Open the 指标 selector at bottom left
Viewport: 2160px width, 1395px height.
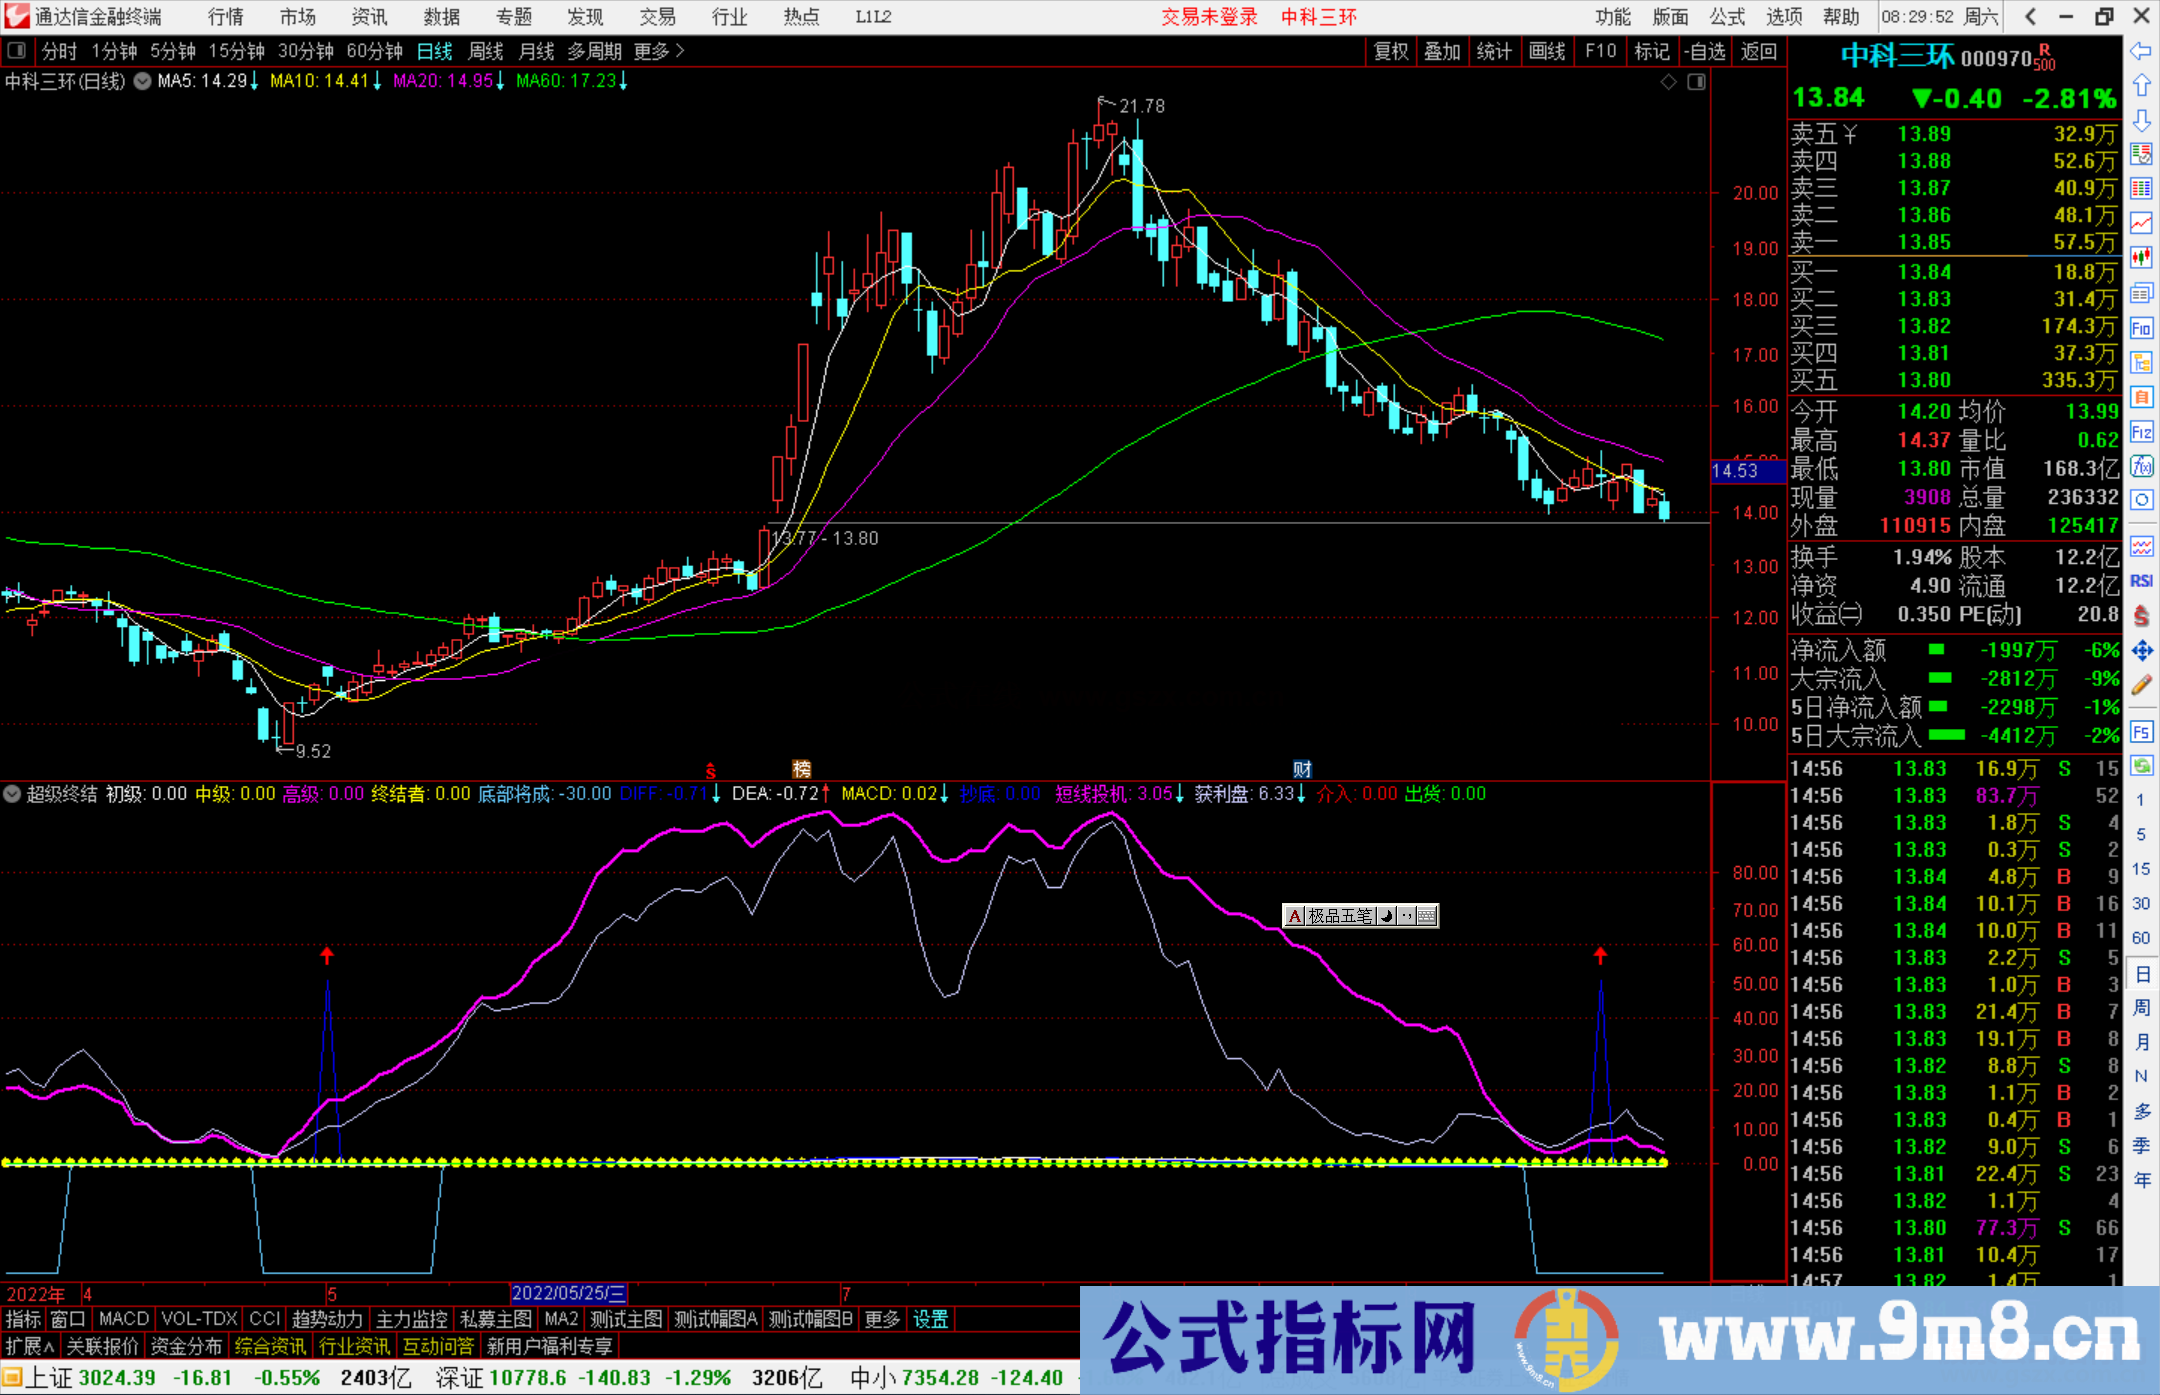click(23, 1319)
